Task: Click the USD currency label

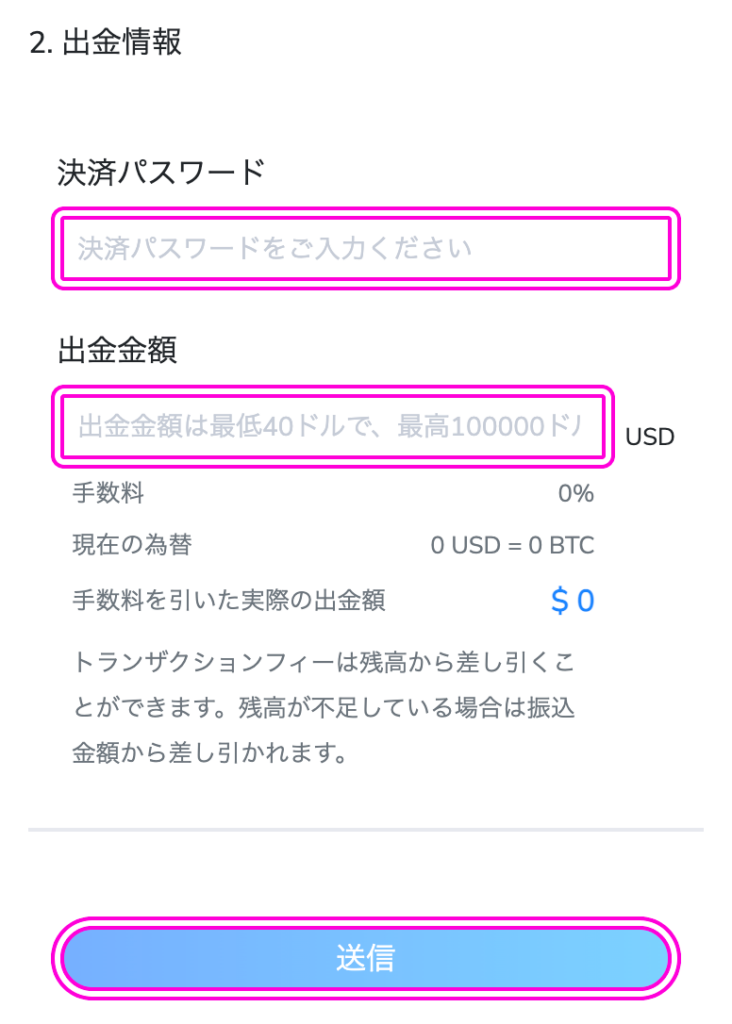Action: tap(650, 437)
